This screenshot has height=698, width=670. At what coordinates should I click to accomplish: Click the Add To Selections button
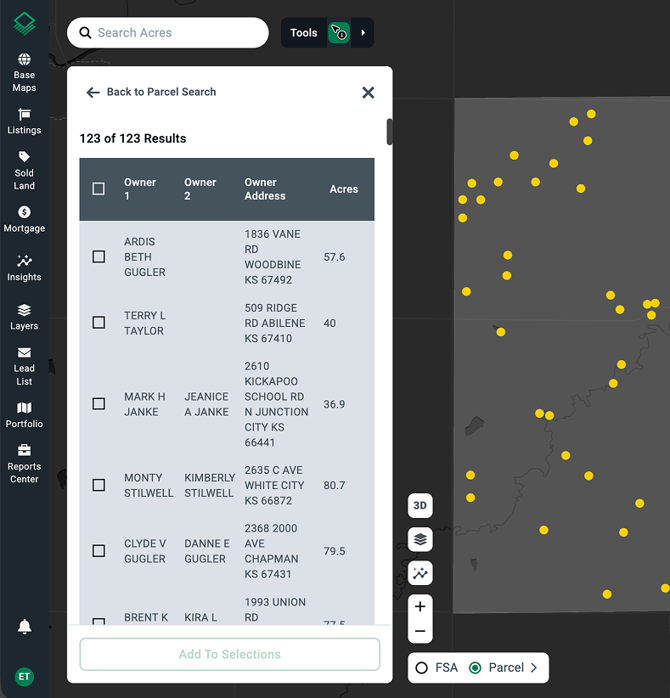click(230, 654)
